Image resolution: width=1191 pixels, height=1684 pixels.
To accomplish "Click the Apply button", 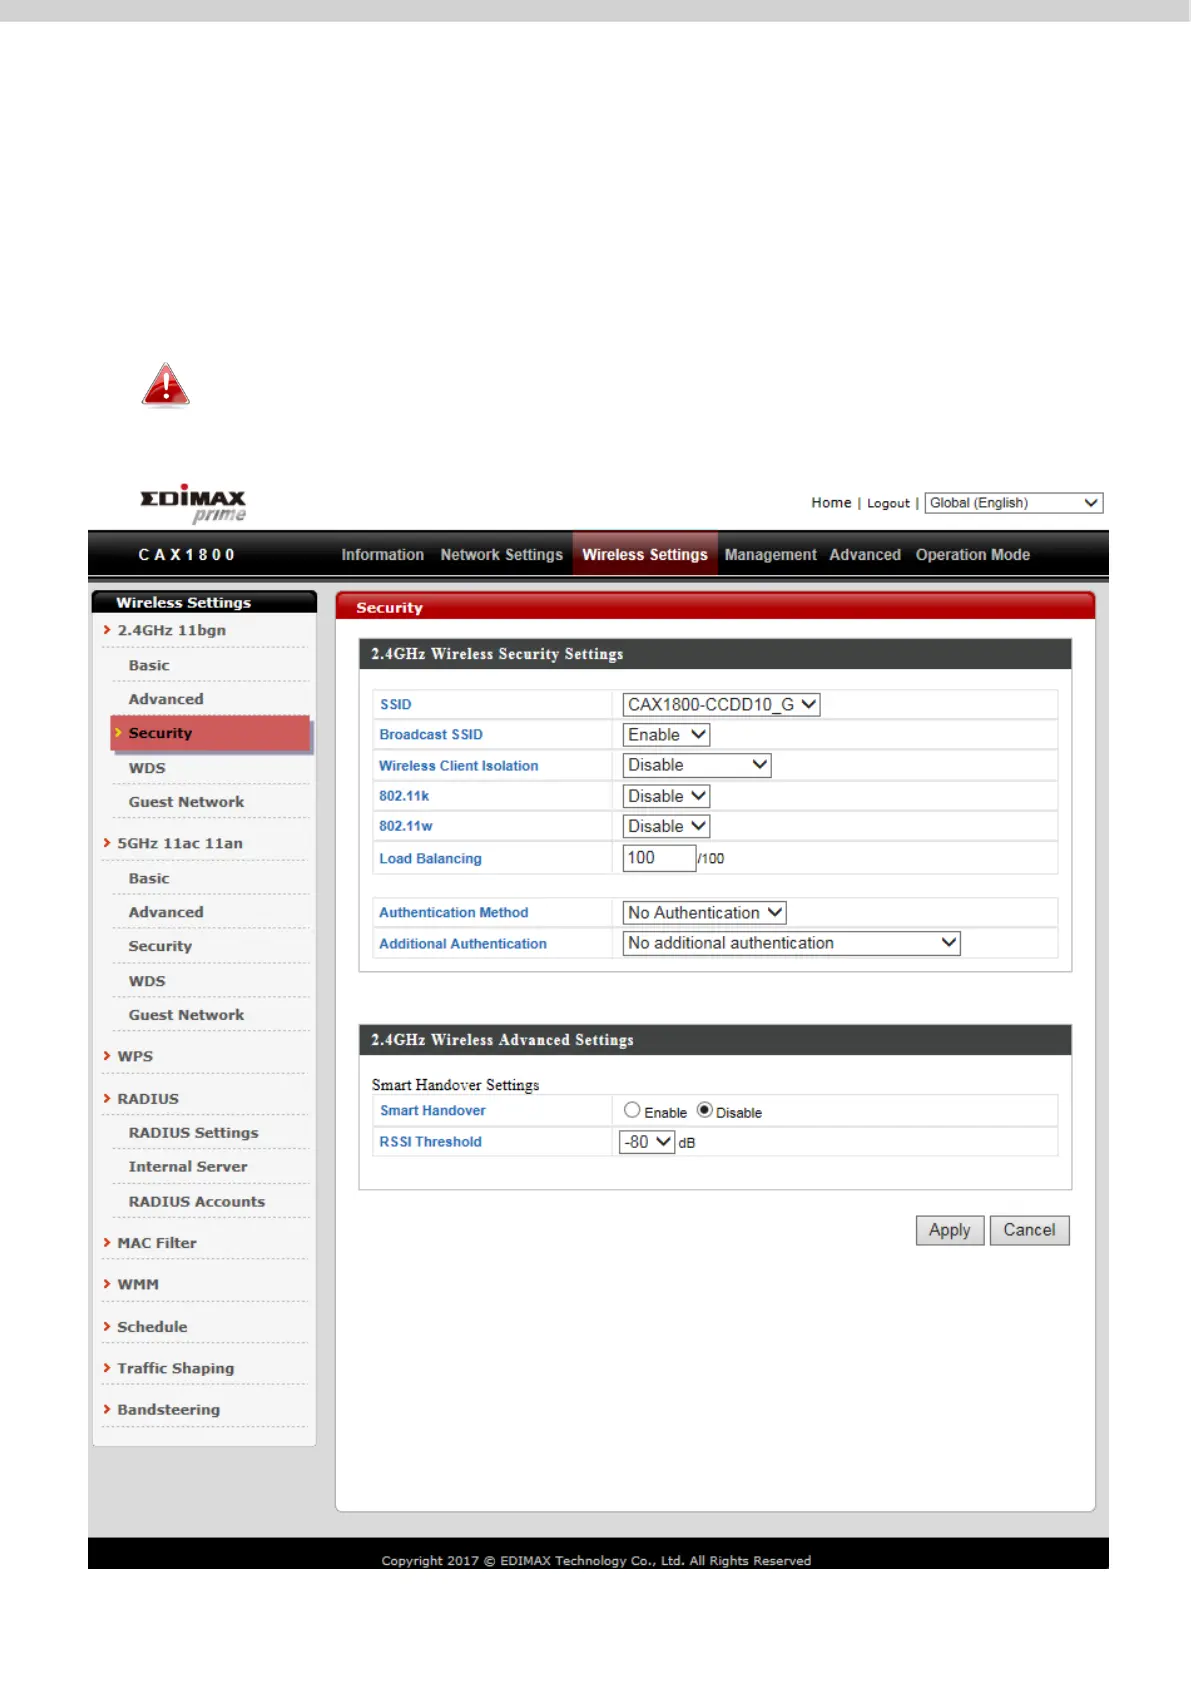I will coord(950,1230).
